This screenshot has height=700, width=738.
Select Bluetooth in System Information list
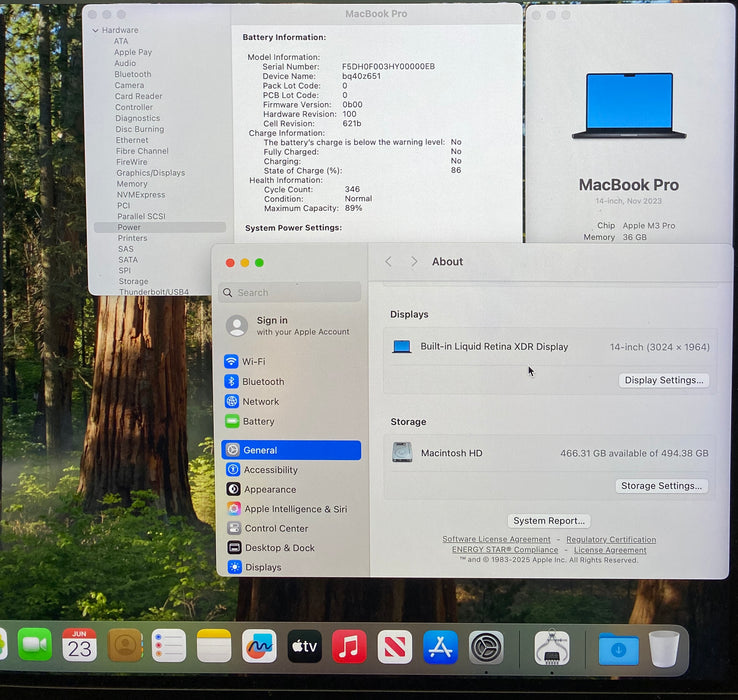point(133,74)
